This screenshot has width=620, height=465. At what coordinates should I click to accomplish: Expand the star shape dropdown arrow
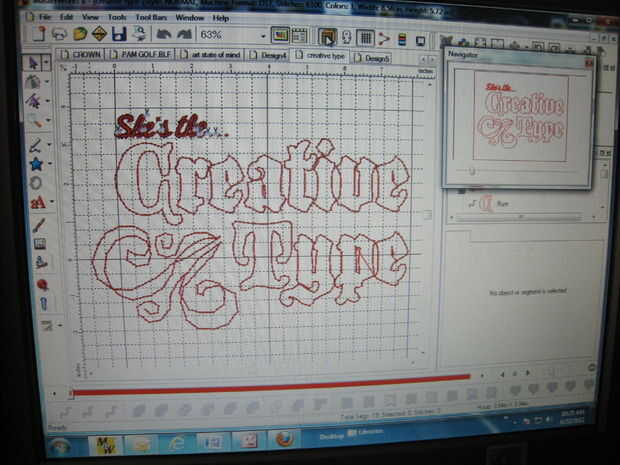click(50, 163)
